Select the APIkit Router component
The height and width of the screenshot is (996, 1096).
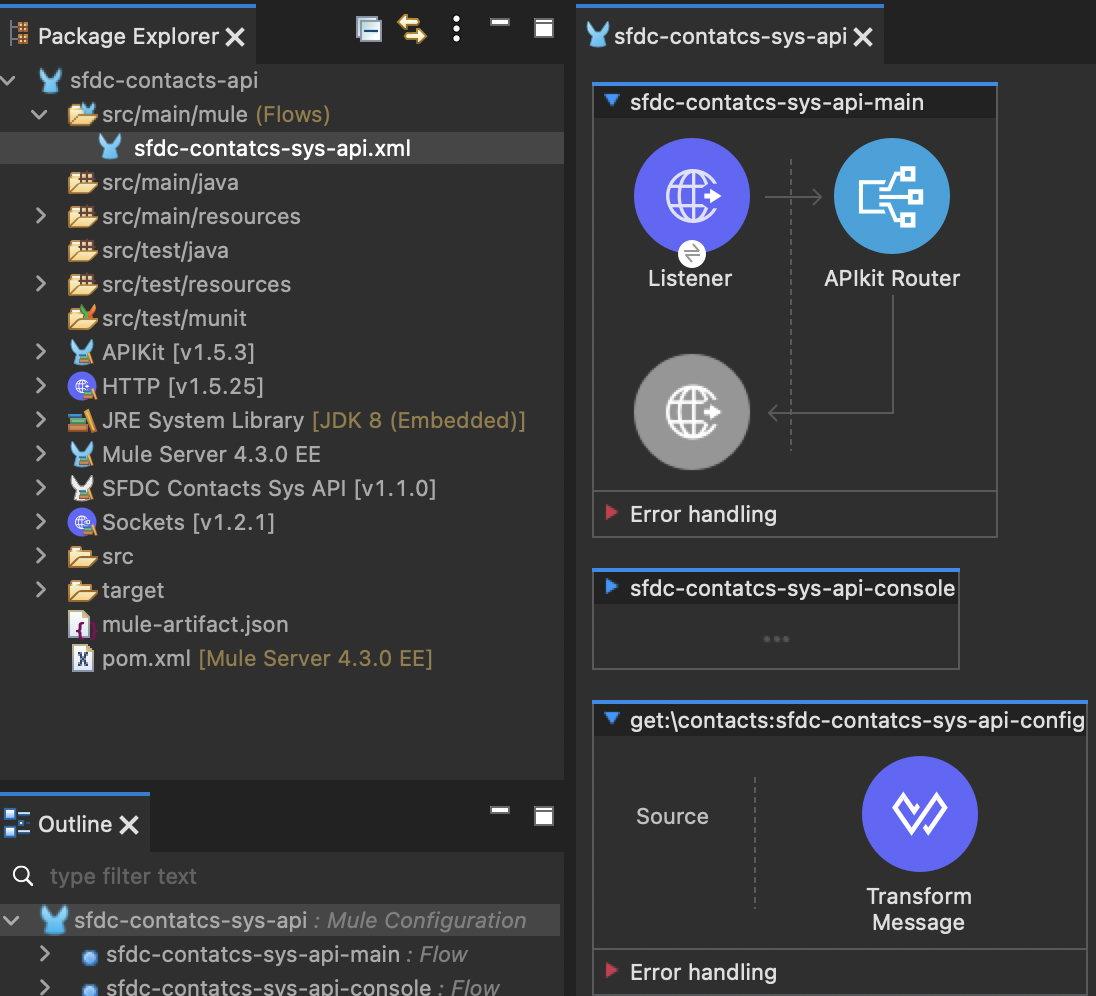point(892,196)
